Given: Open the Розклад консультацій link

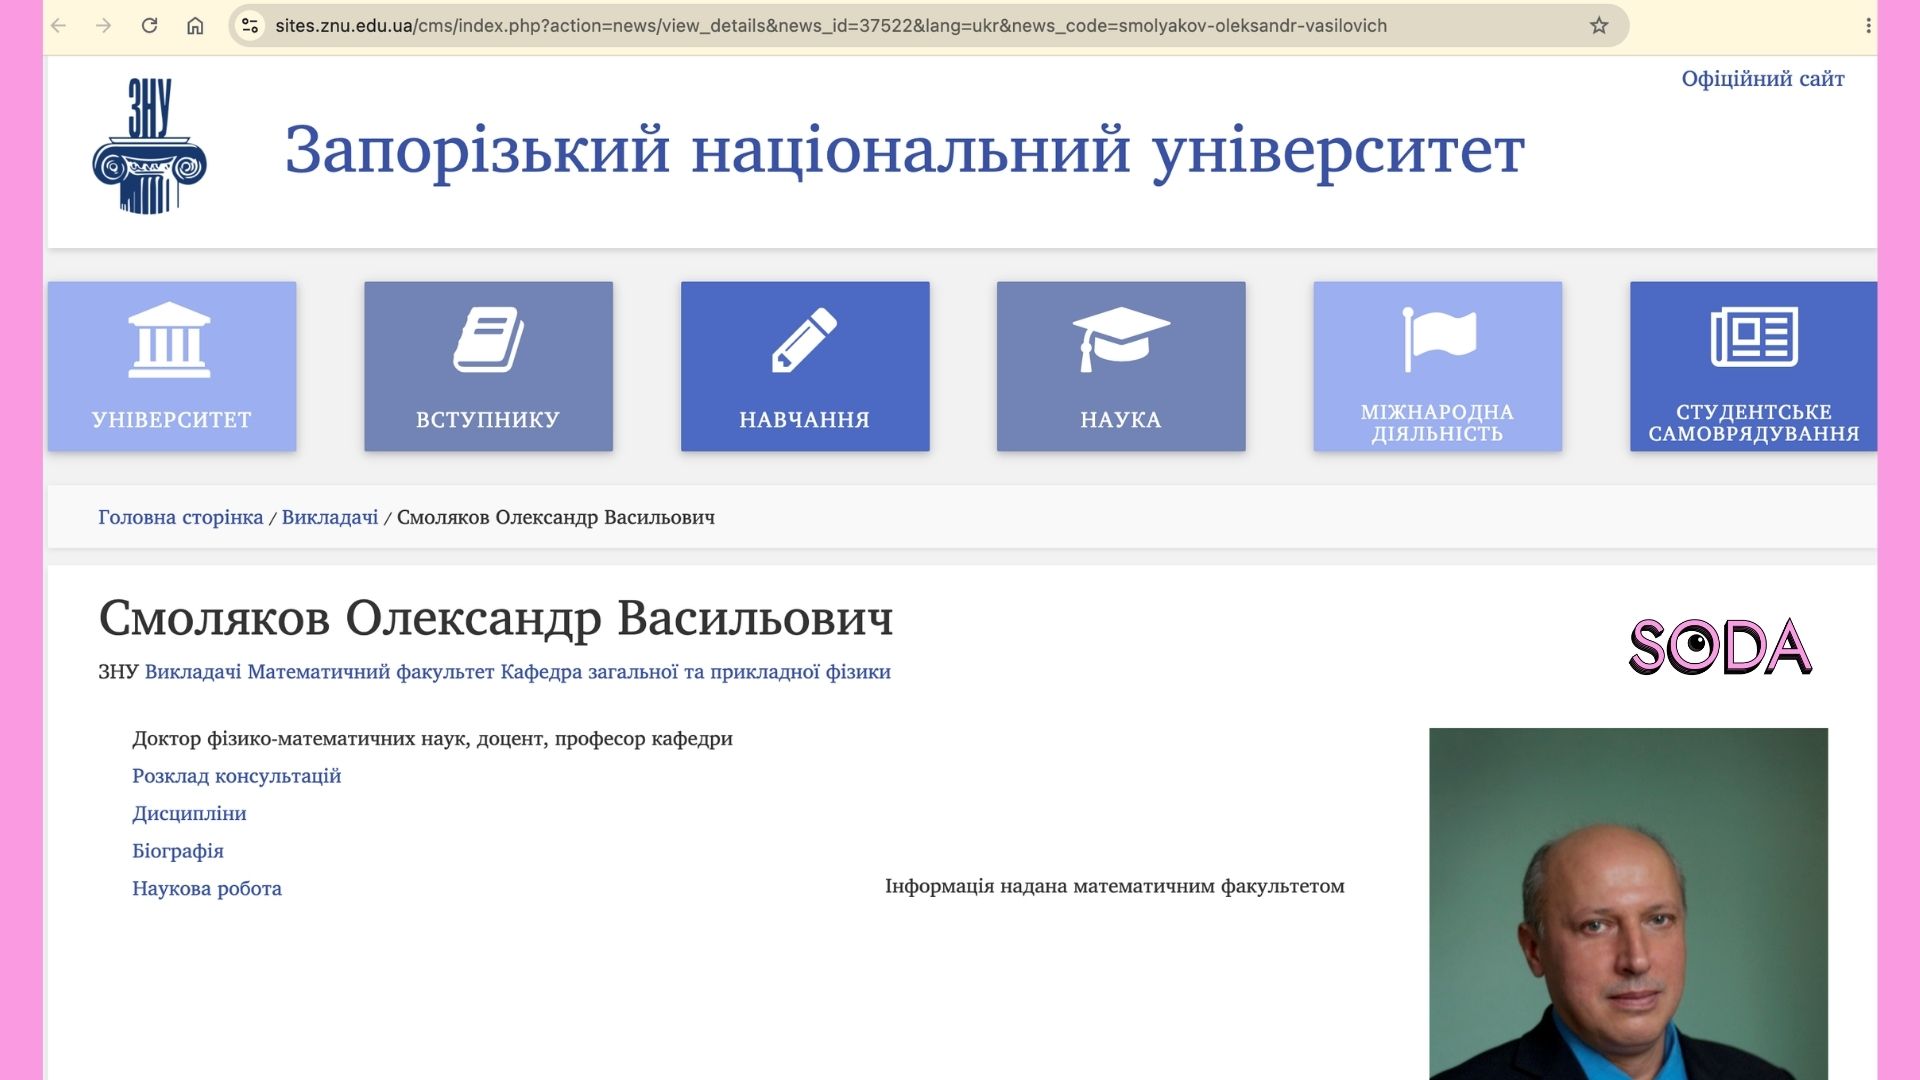Looking at the screenshot, I should pos(236,776).
